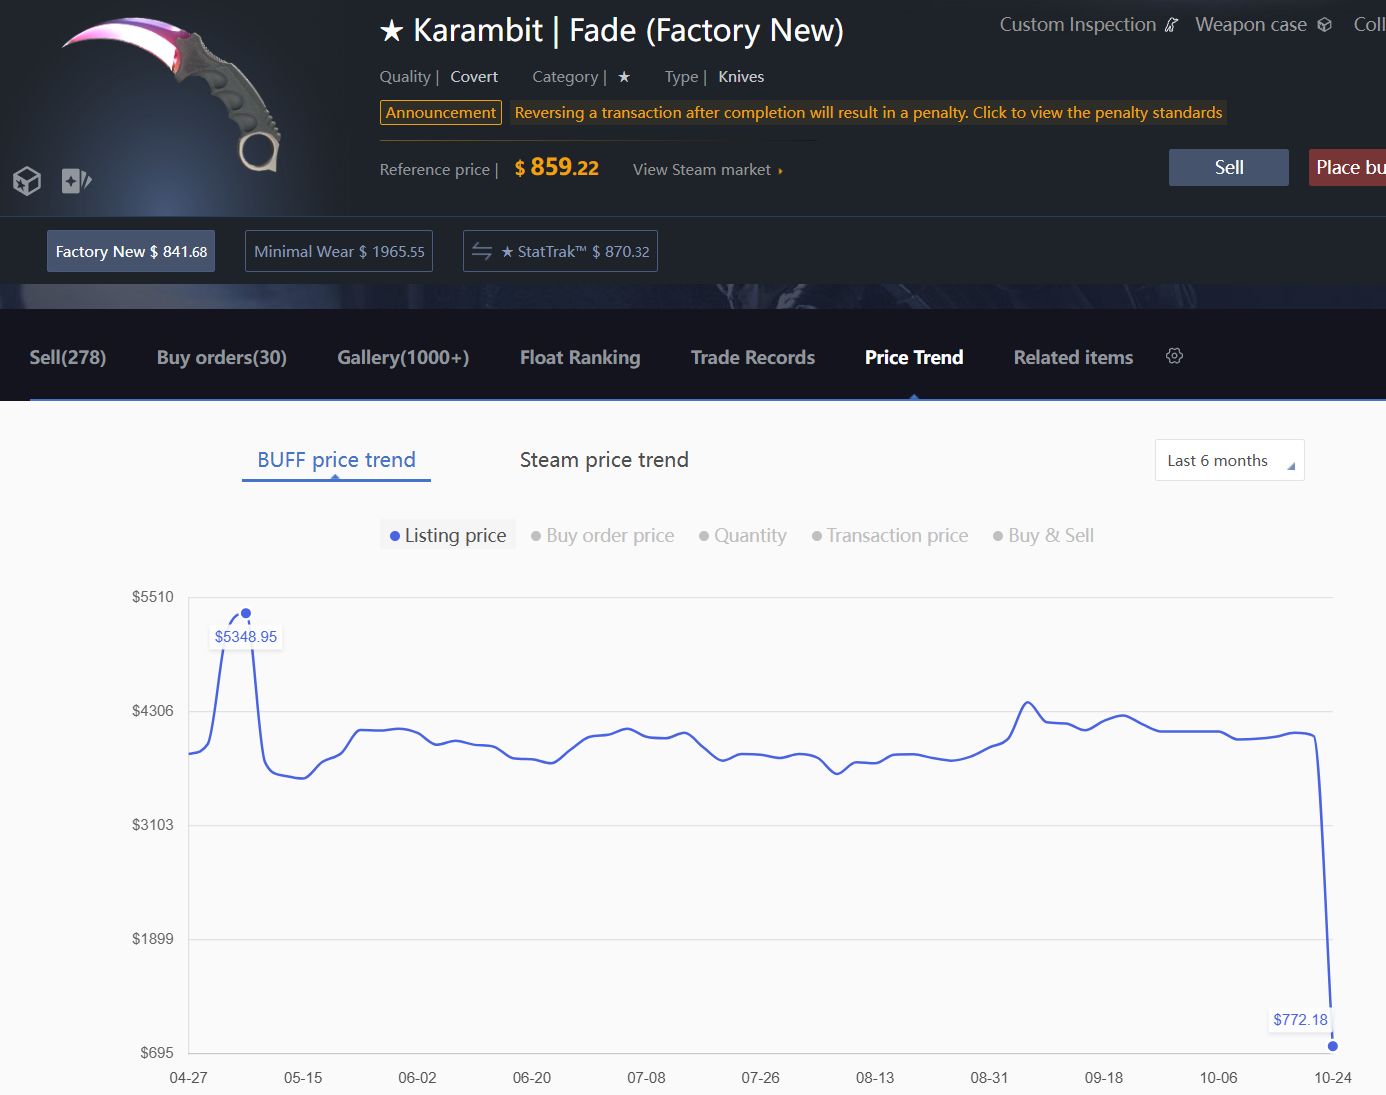
Task: Click the Karambit Fade (Factory New) title
Action: coord(612,31)
